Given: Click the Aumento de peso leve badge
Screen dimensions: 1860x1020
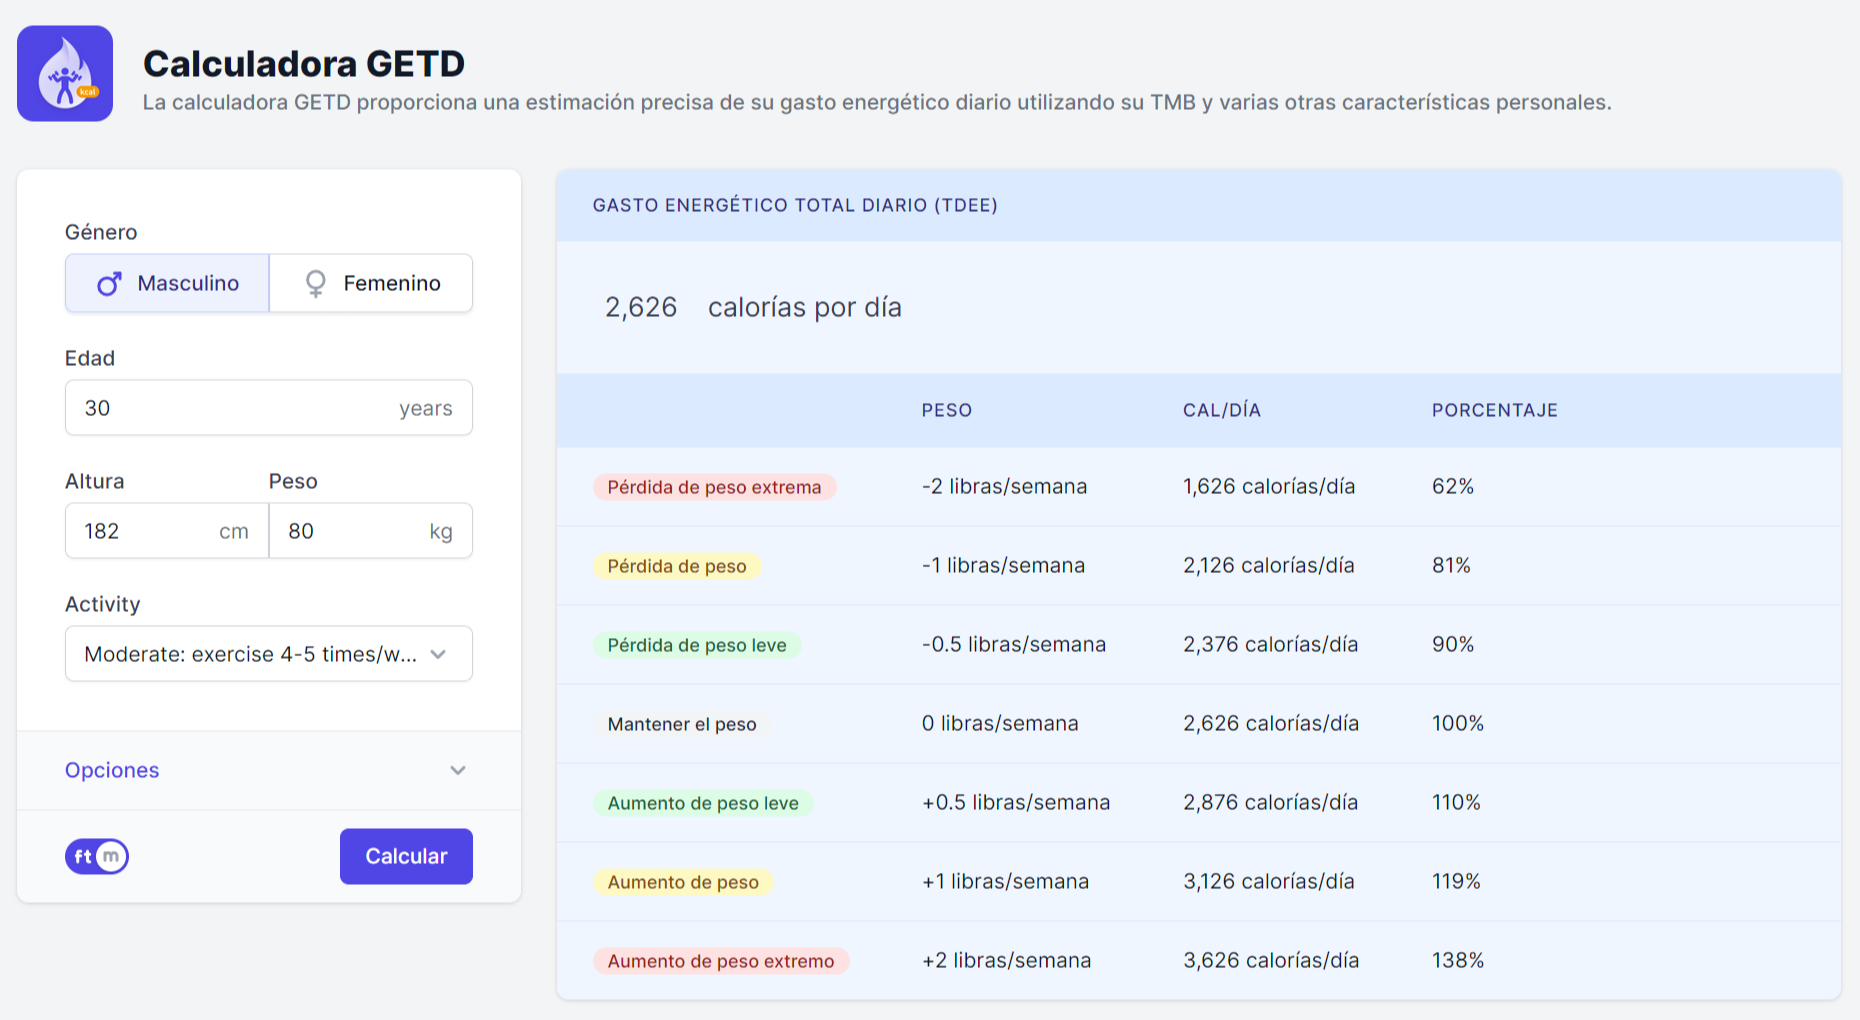Looking at the screenshot, I should pyautogui.click(x=703, y=803).
